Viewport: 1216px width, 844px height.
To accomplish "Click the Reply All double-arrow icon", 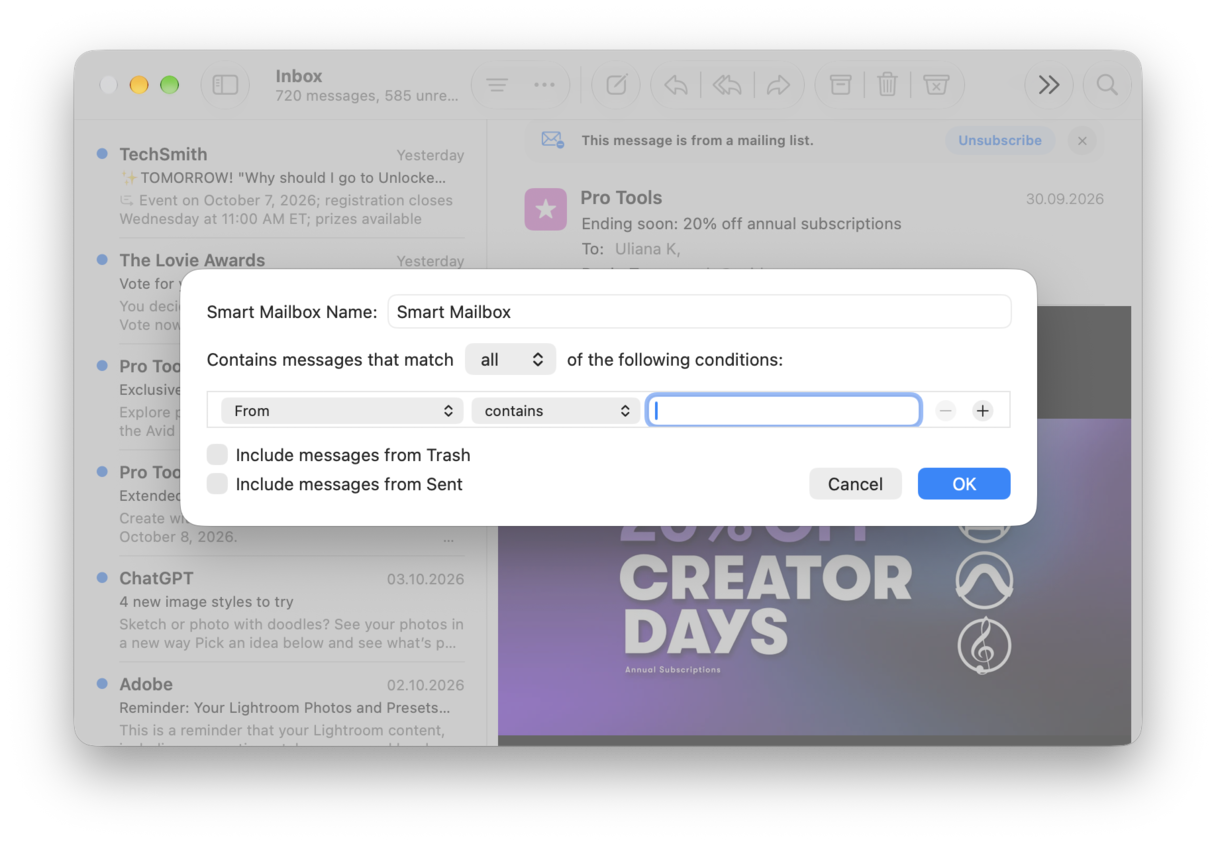I will click(727, 85).
